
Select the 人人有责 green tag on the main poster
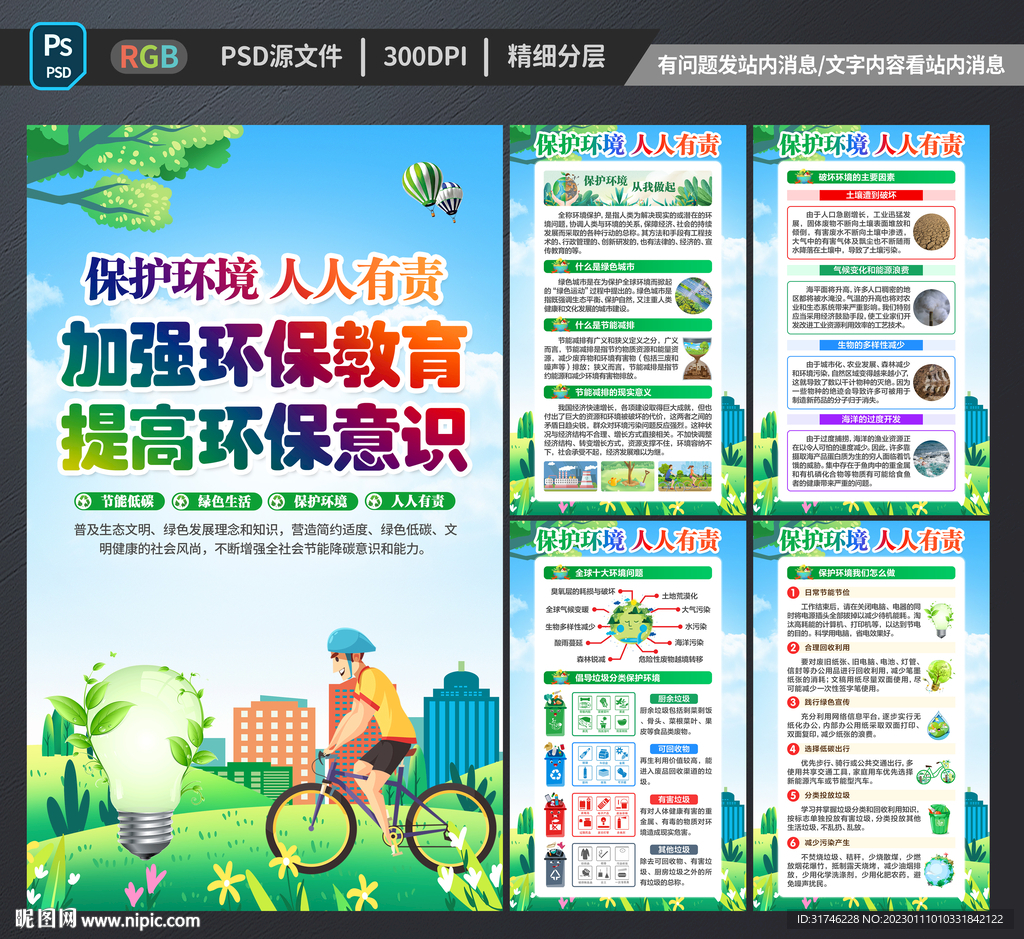pyautogui.click(x=410, y=501)
